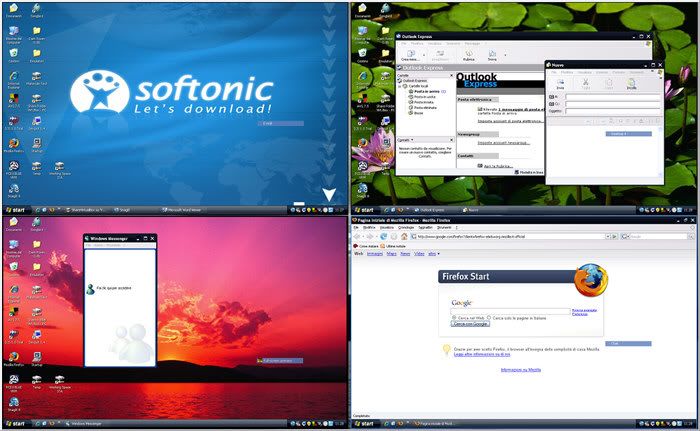Viewport: 700px width, 431px height.
Task: Click the Windows Messenger sign-in buddy icon
Action: (92, 289)
